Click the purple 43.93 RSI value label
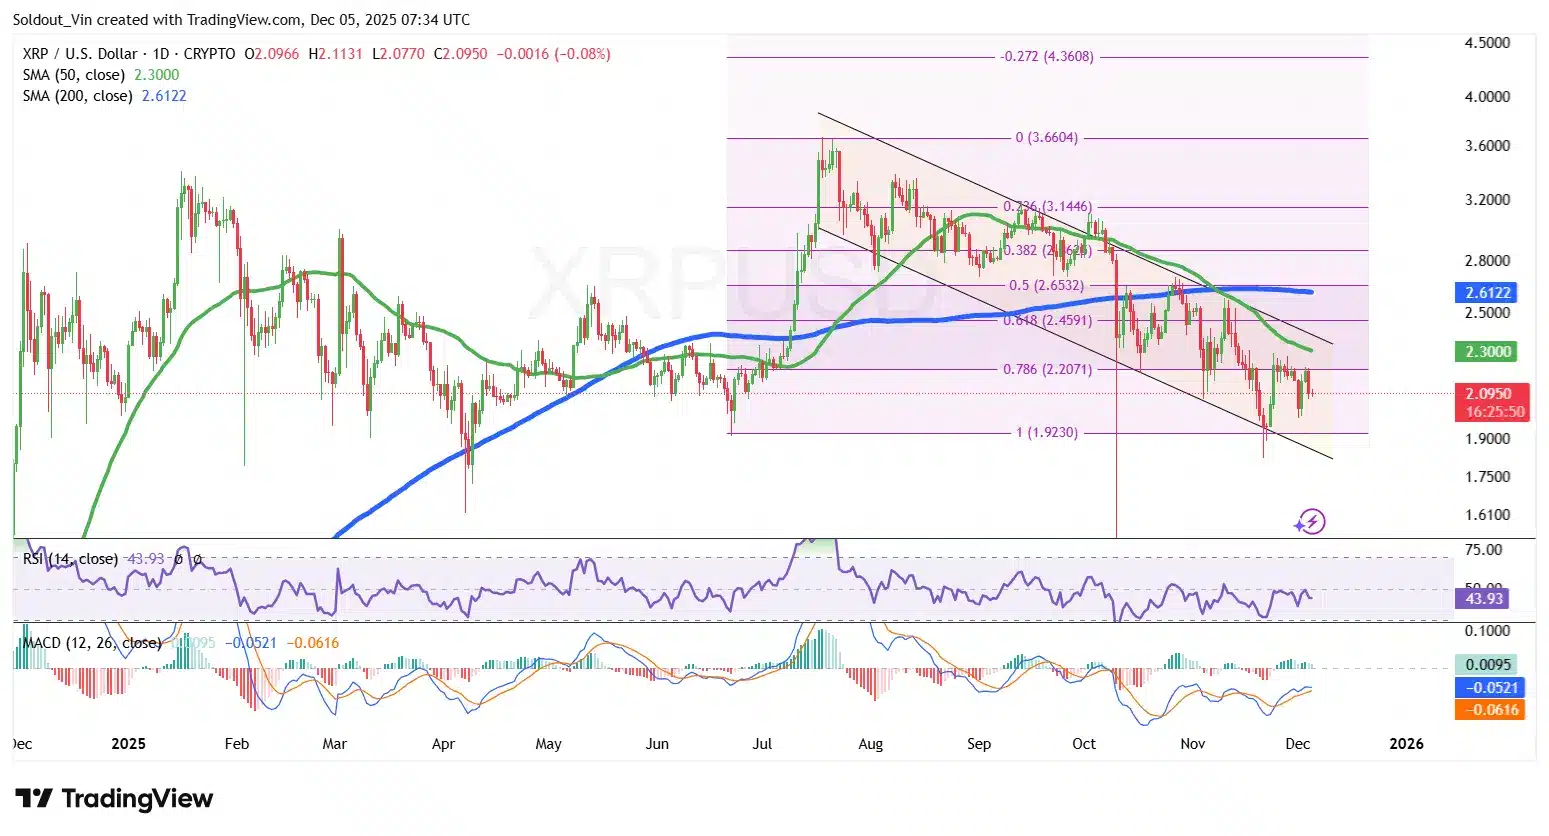Viewport: 1549px width, 836px height. point(1482,598)
